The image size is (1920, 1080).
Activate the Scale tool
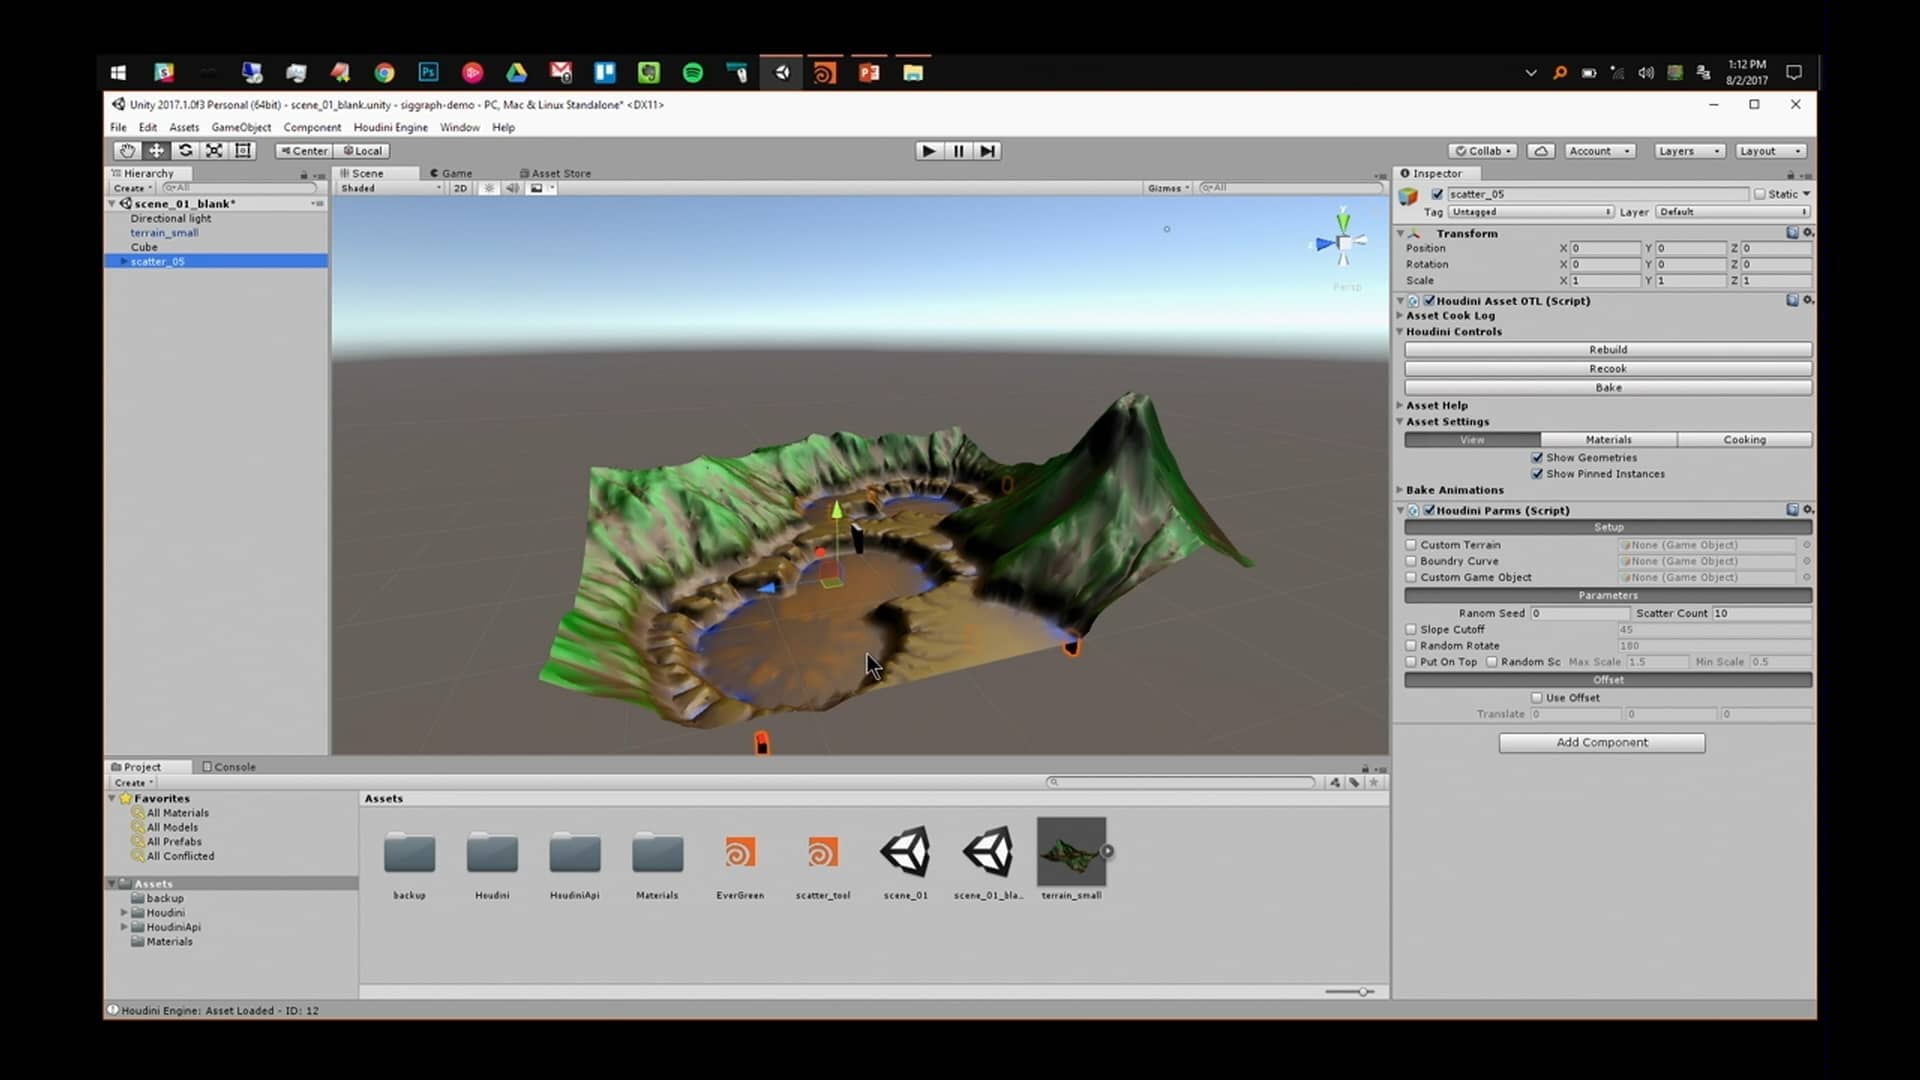(214, 150)
